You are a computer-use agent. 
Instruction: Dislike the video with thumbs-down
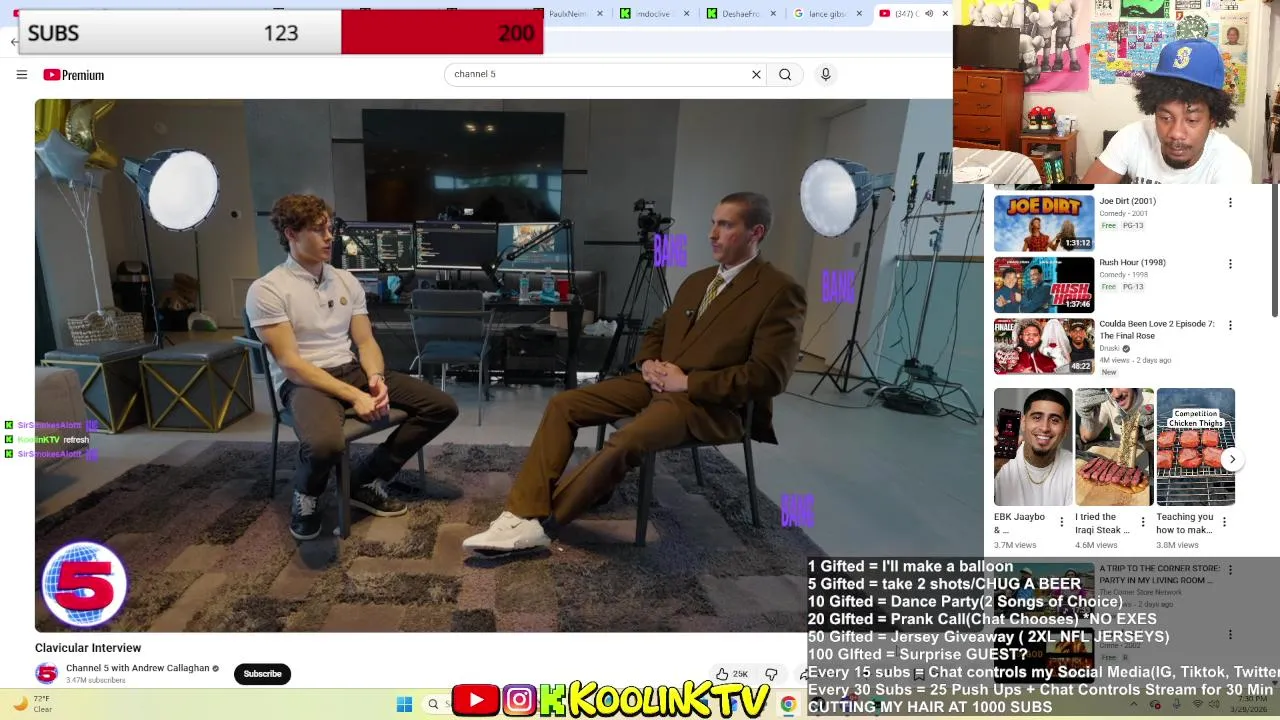click(771, 674)
